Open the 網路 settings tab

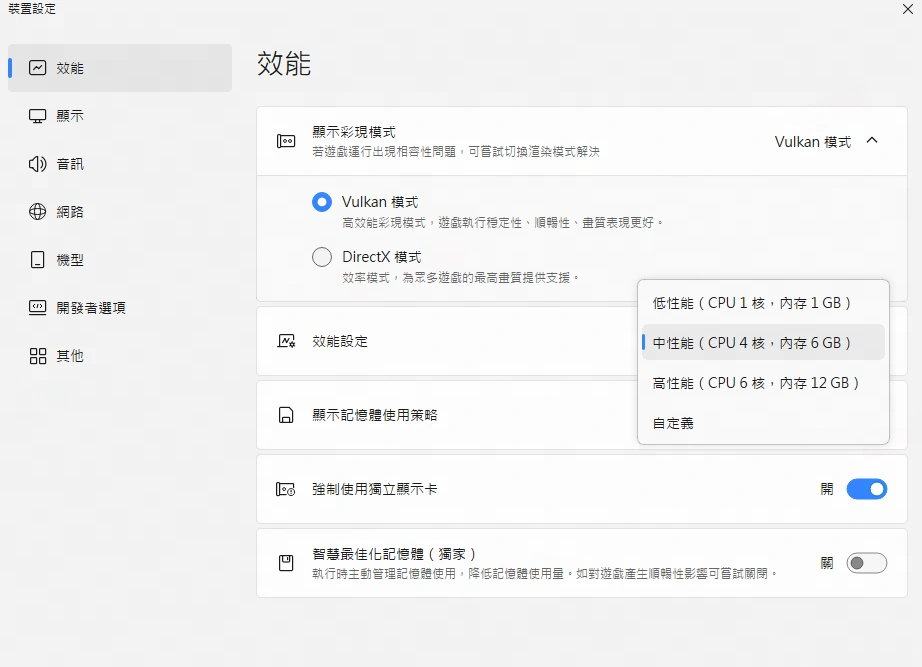click(x=120, y=212)
